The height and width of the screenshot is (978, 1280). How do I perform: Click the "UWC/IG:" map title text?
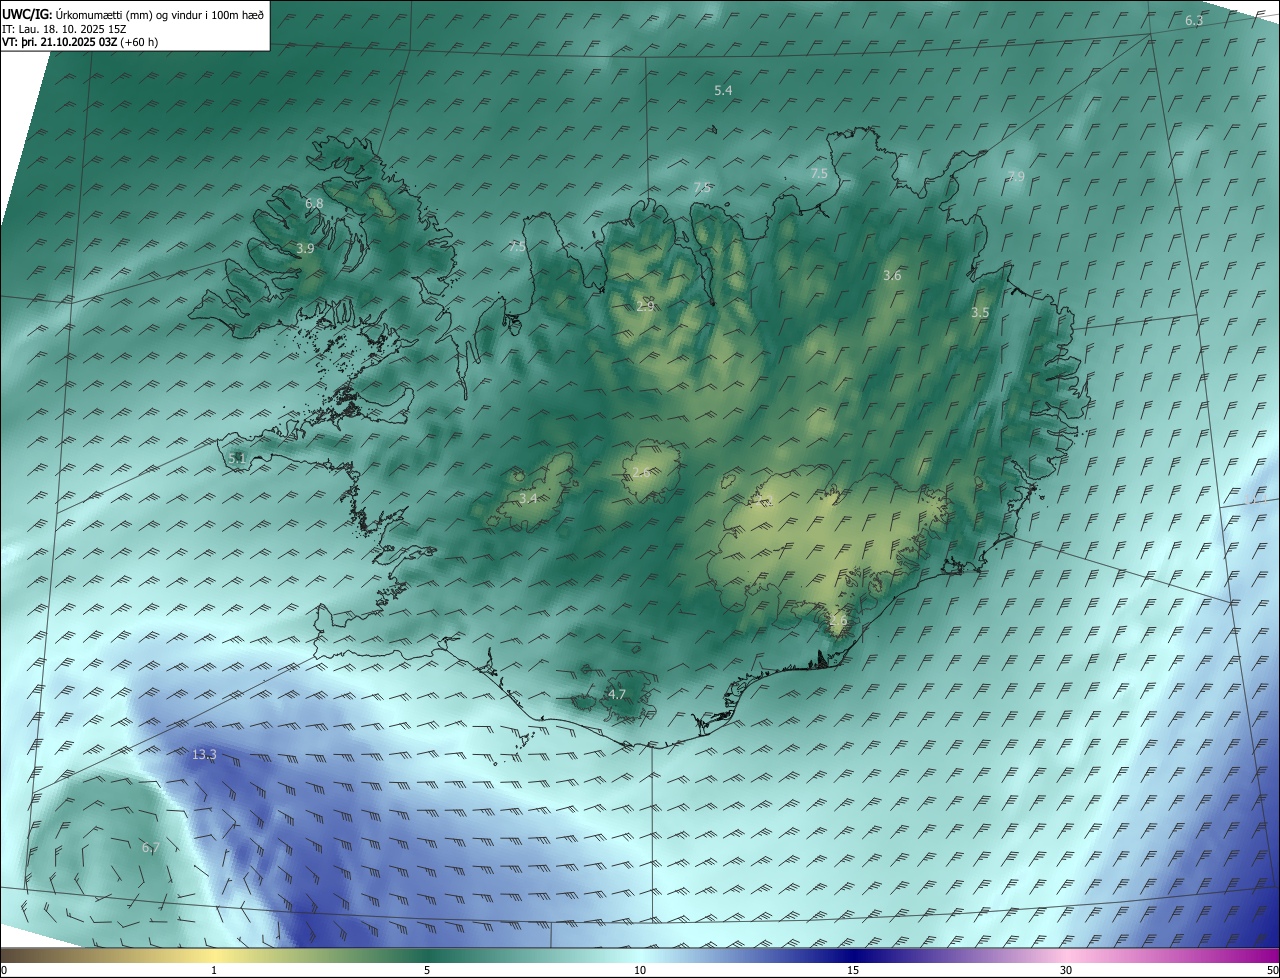click(27, 14)
